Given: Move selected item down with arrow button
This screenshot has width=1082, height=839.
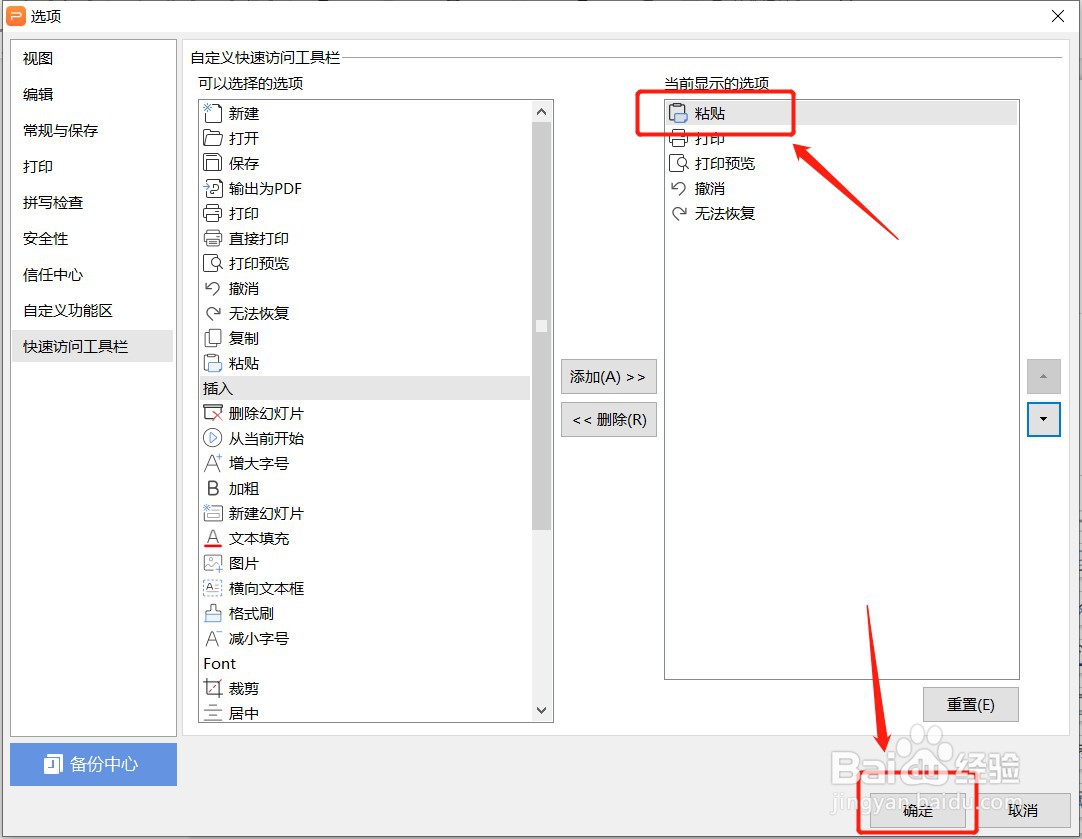Looking at the screenshot, I should [1043, 420].
